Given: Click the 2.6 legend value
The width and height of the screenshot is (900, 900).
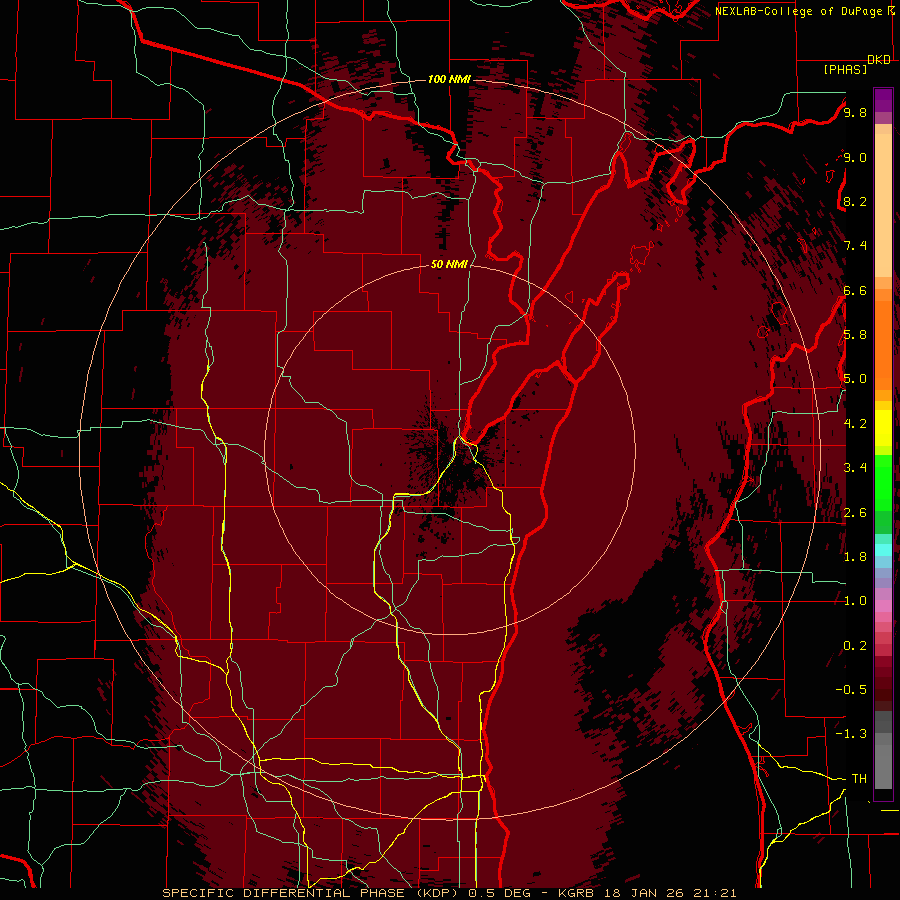Looking at the screenshot, I should point(855,513).
